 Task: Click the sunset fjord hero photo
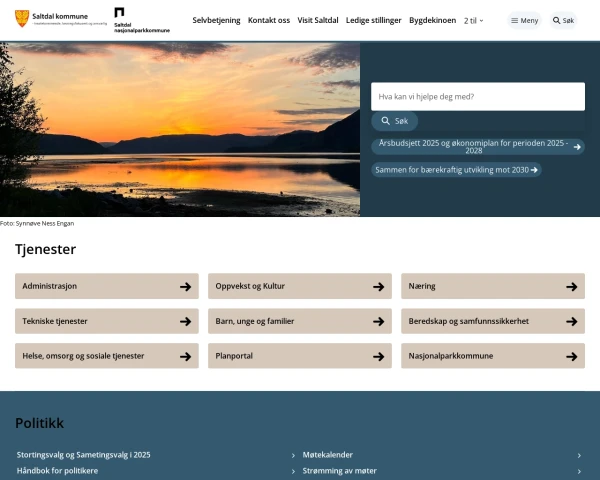click(180, 129)
